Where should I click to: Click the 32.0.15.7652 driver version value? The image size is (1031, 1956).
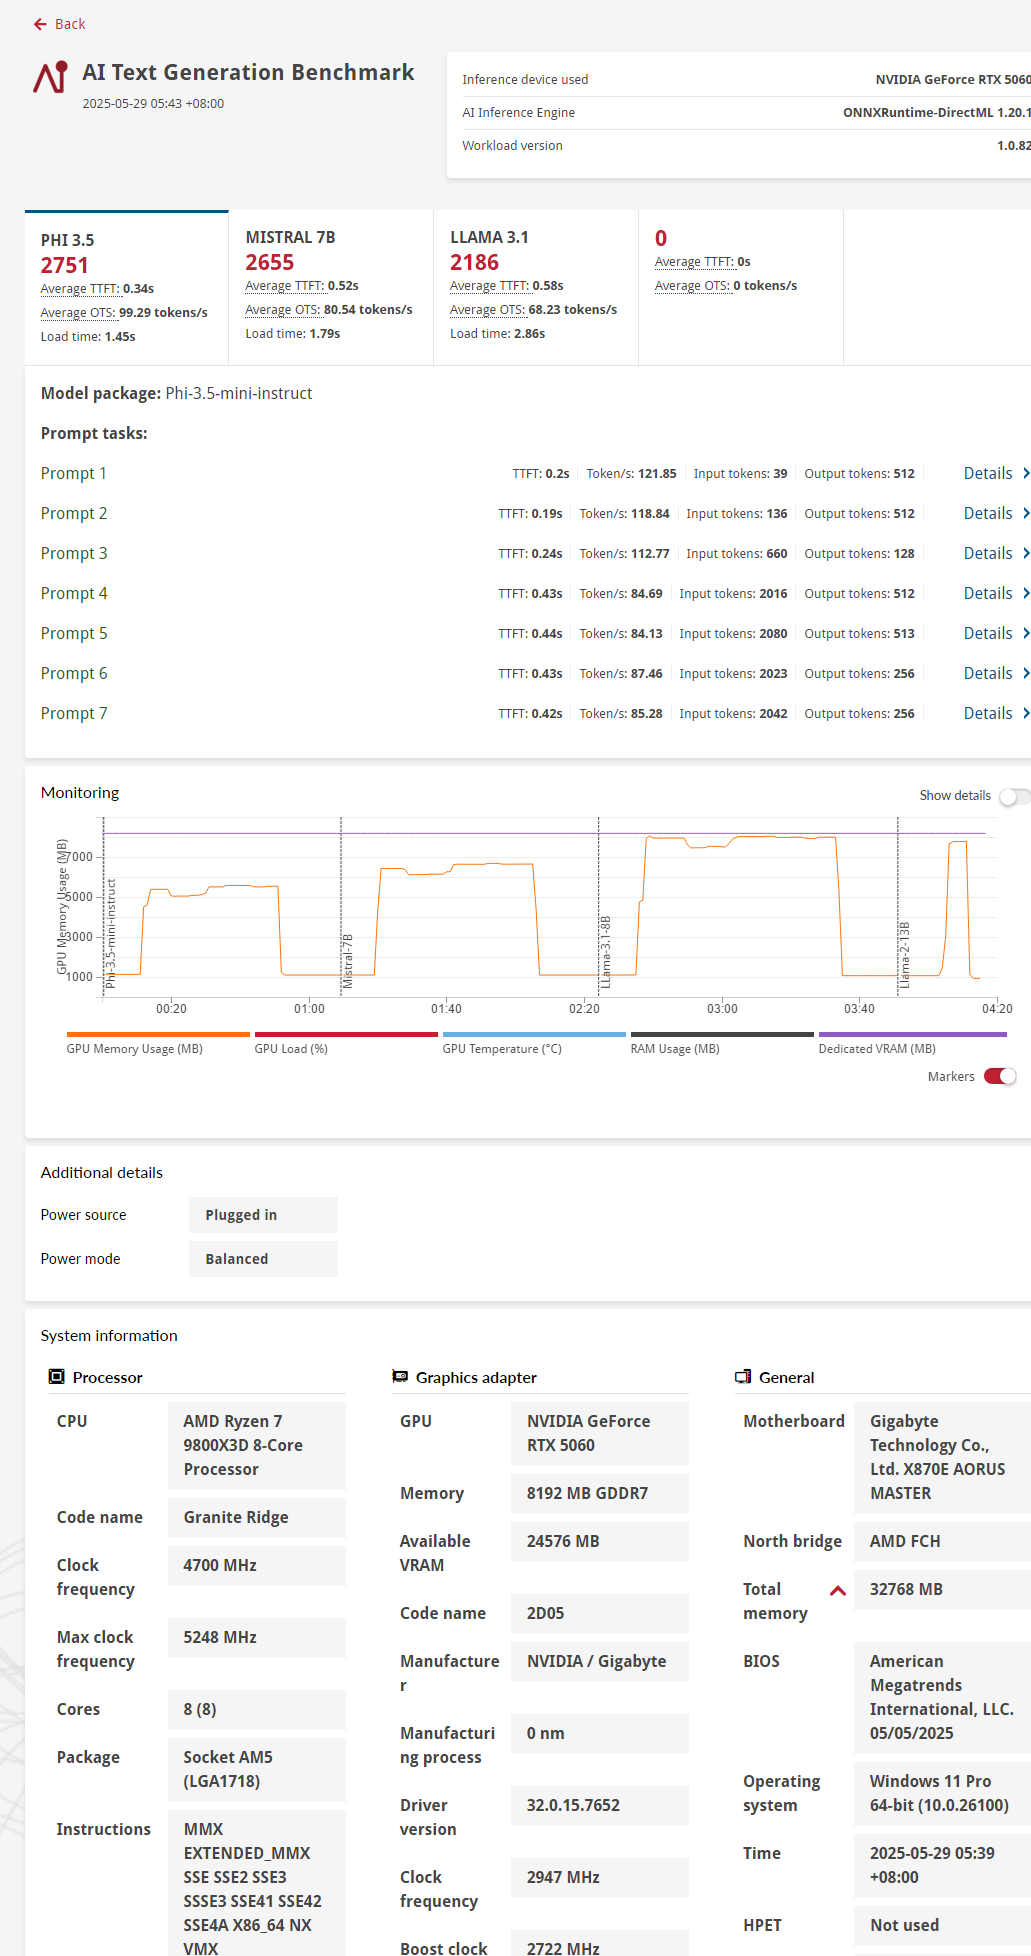pos(599,1805)
